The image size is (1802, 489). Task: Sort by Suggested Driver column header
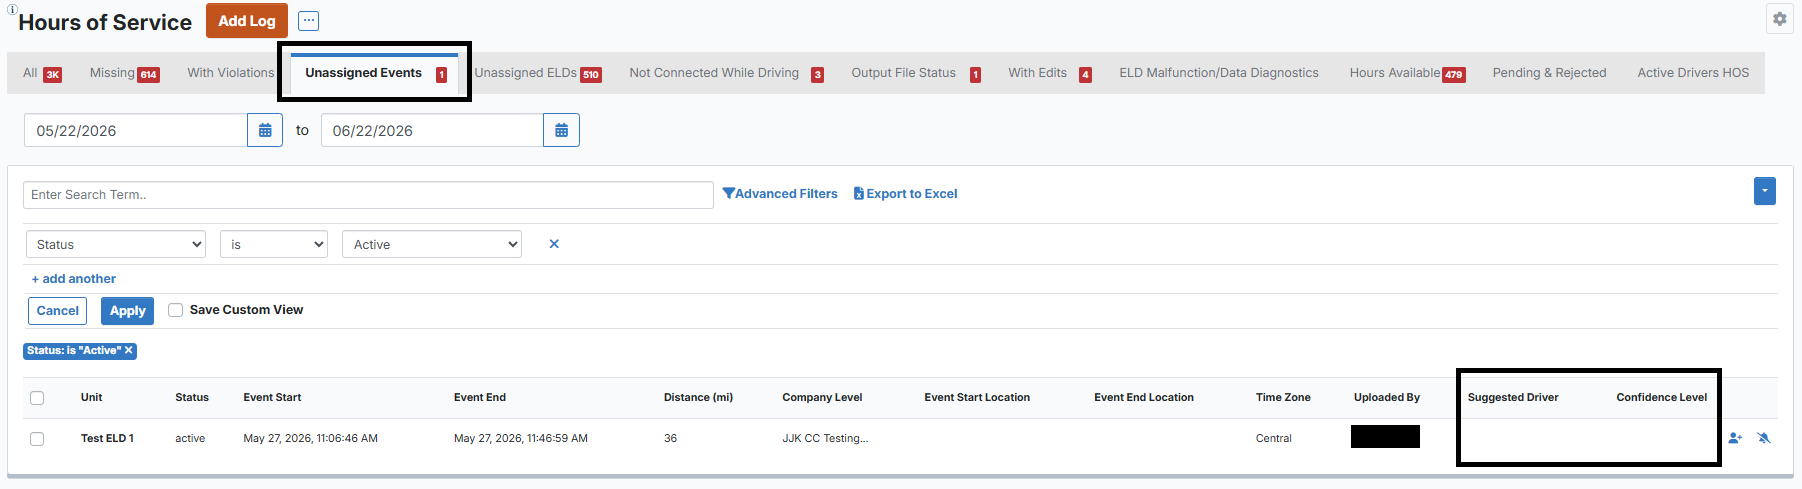pyautogui.click(x=1513, y=398)
